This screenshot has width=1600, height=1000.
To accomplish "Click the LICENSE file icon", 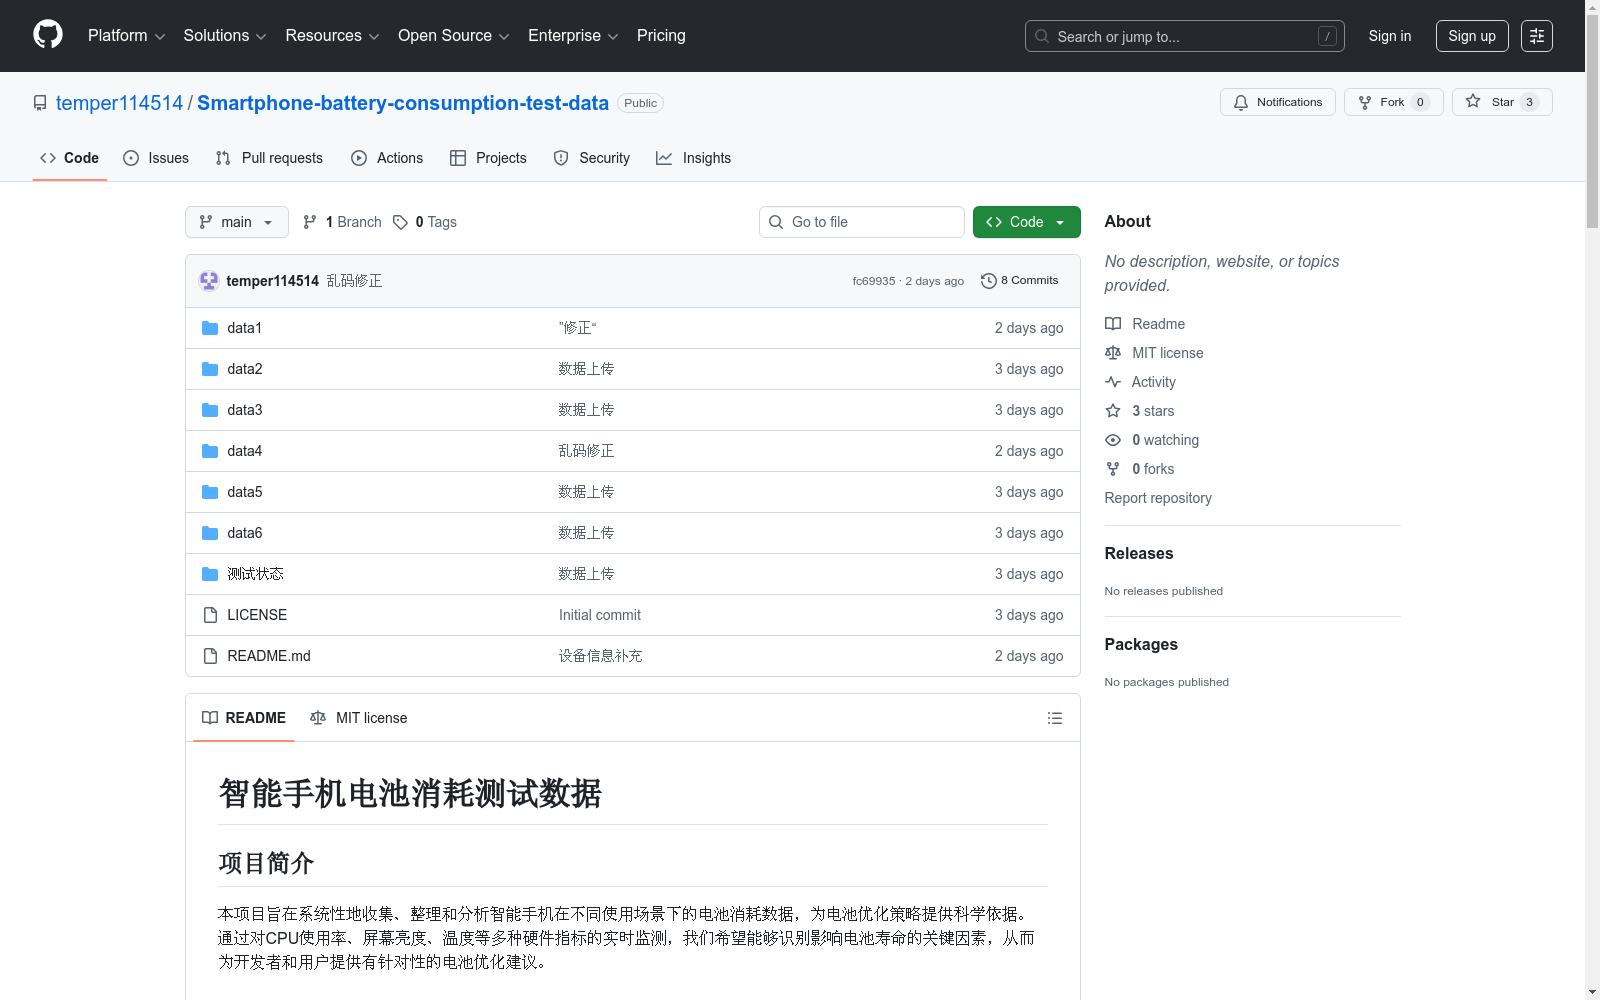I will [x=210, y=615].
